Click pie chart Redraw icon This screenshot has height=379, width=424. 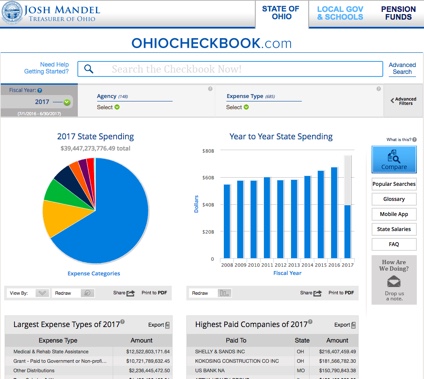(87, 293)
